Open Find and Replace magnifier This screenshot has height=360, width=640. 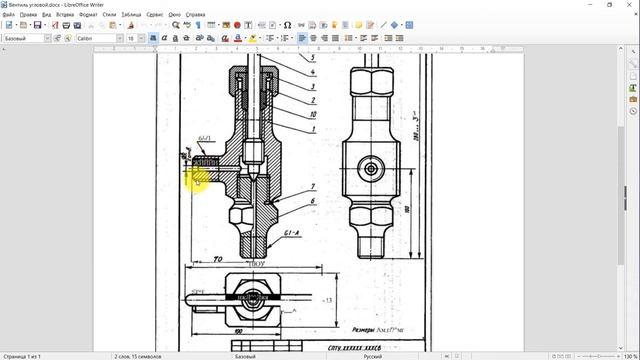pyautogui.click(x=176, y=25)
